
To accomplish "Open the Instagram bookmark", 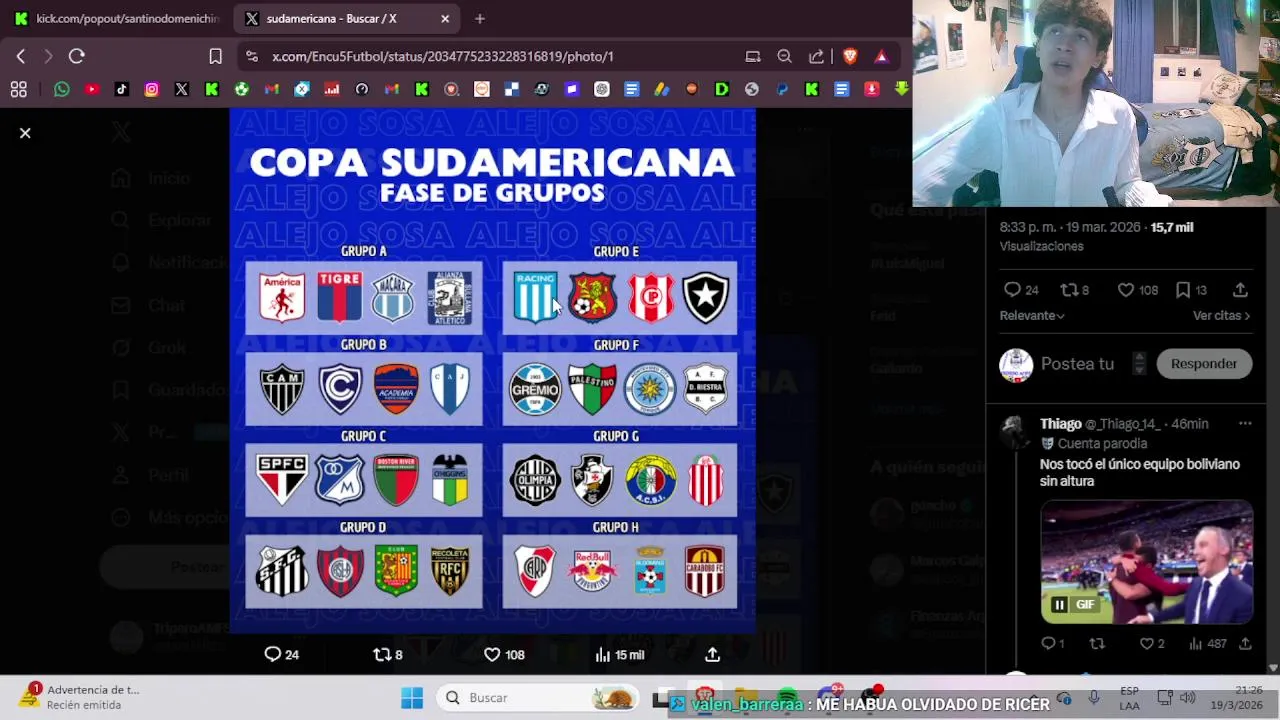I will (152, 90).
